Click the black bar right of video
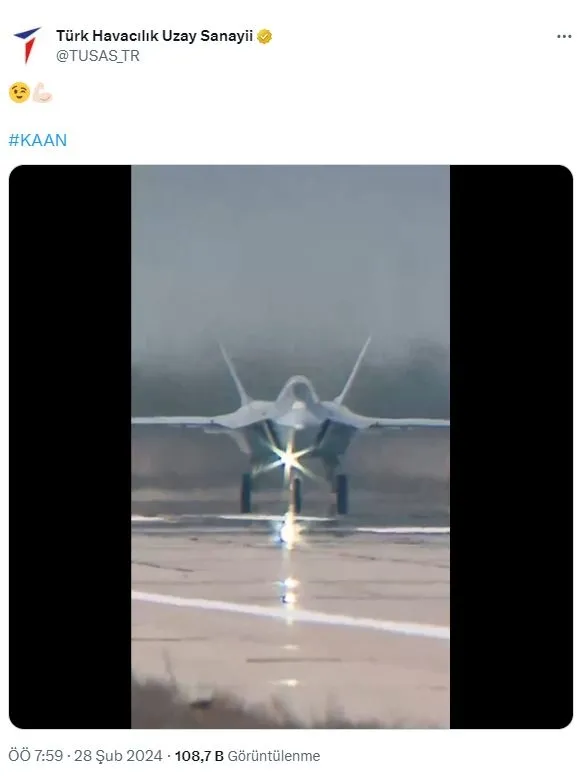 [x=511, y=446]
